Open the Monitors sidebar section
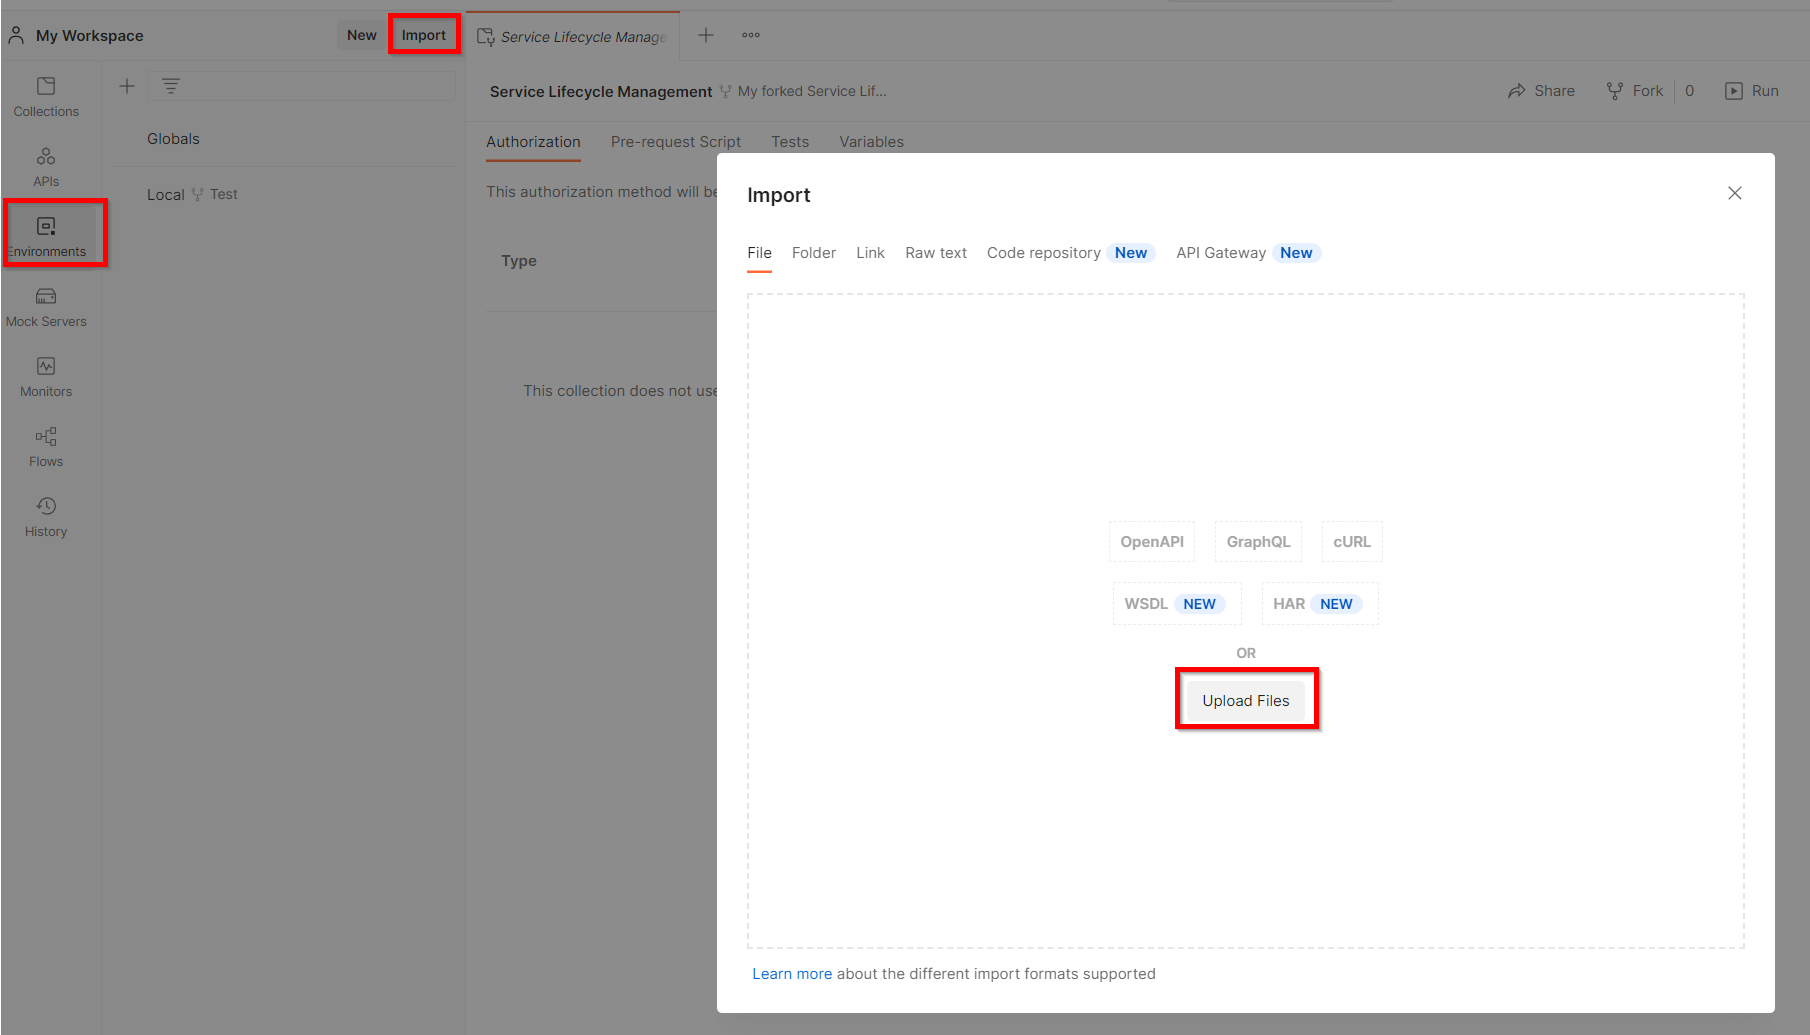Screen dimensions: 1810x1035 (46, 377)
